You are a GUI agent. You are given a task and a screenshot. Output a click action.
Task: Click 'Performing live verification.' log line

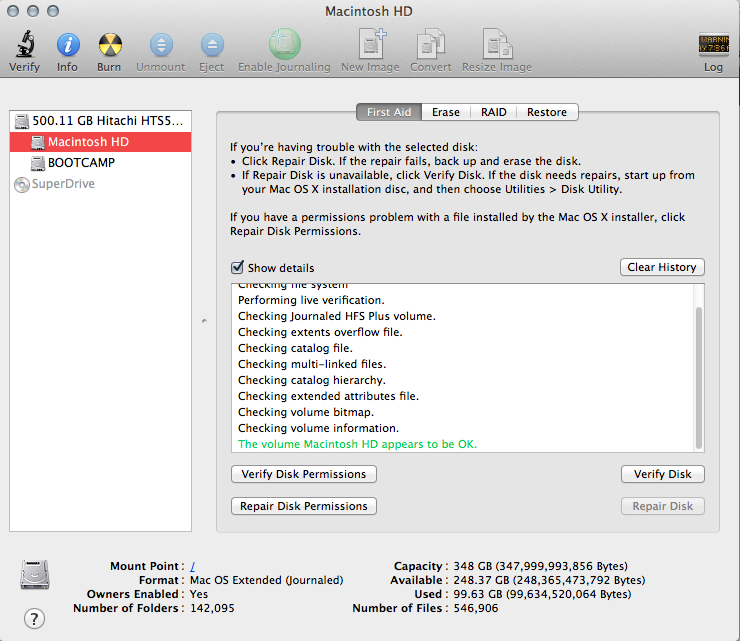[x=311, y=300]
